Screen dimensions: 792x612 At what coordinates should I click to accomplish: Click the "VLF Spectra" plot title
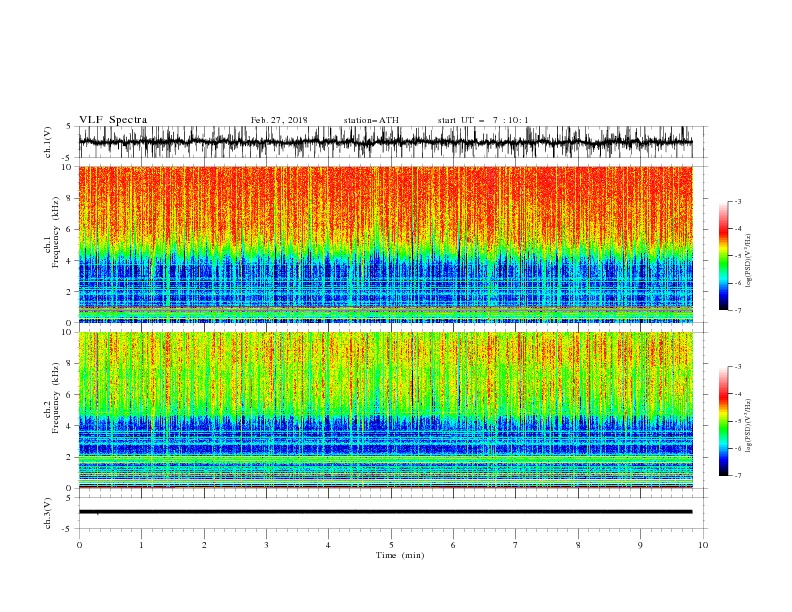coord(113,120)
